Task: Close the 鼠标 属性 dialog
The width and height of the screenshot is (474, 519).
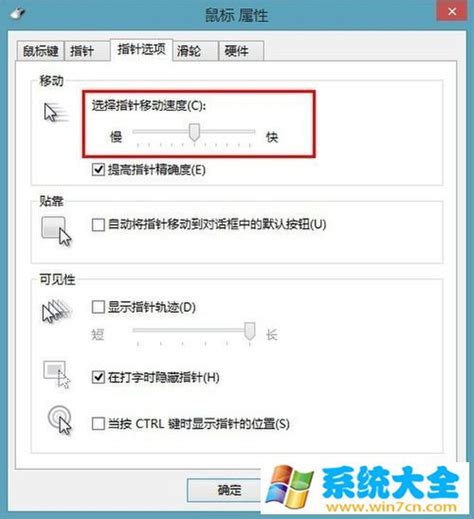Action: 452,11
